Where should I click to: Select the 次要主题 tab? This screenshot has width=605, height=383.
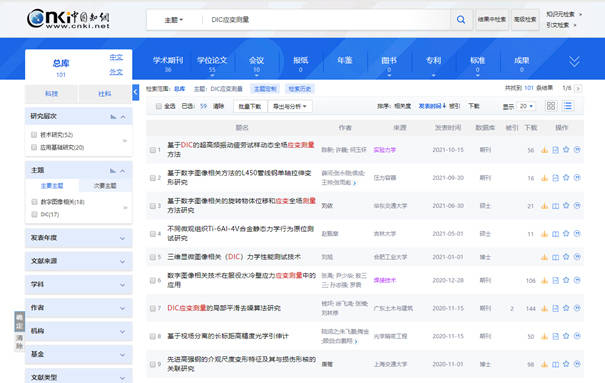click(x=105, y=186)
